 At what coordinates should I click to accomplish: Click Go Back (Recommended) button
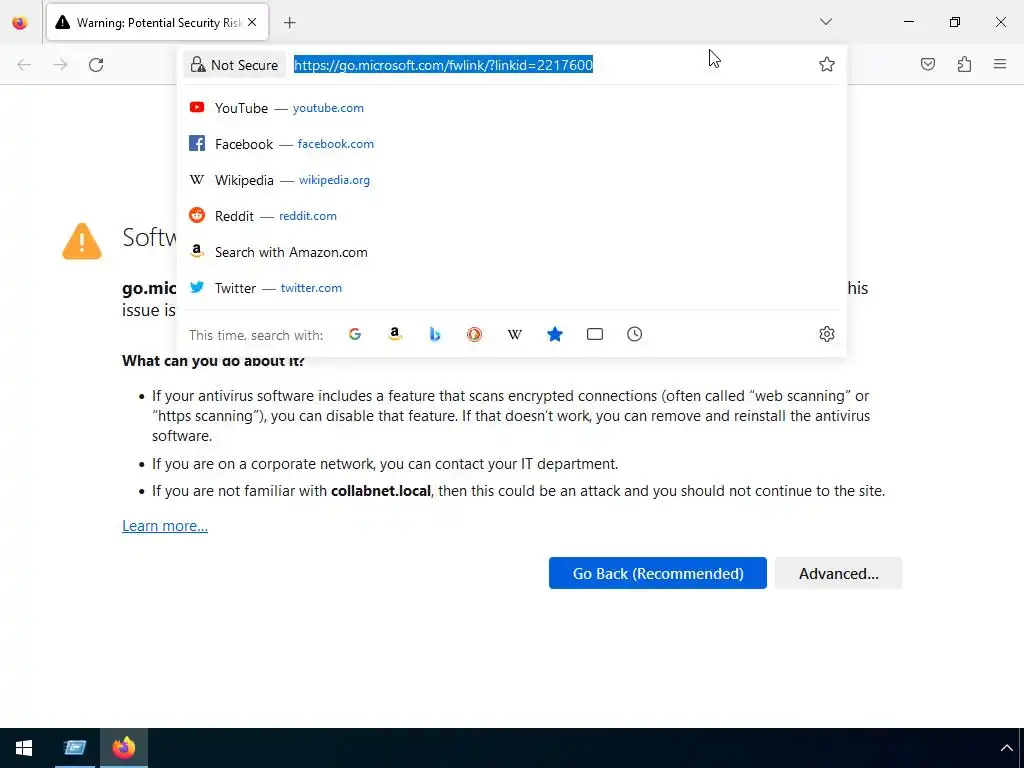(x=658, y=573)
